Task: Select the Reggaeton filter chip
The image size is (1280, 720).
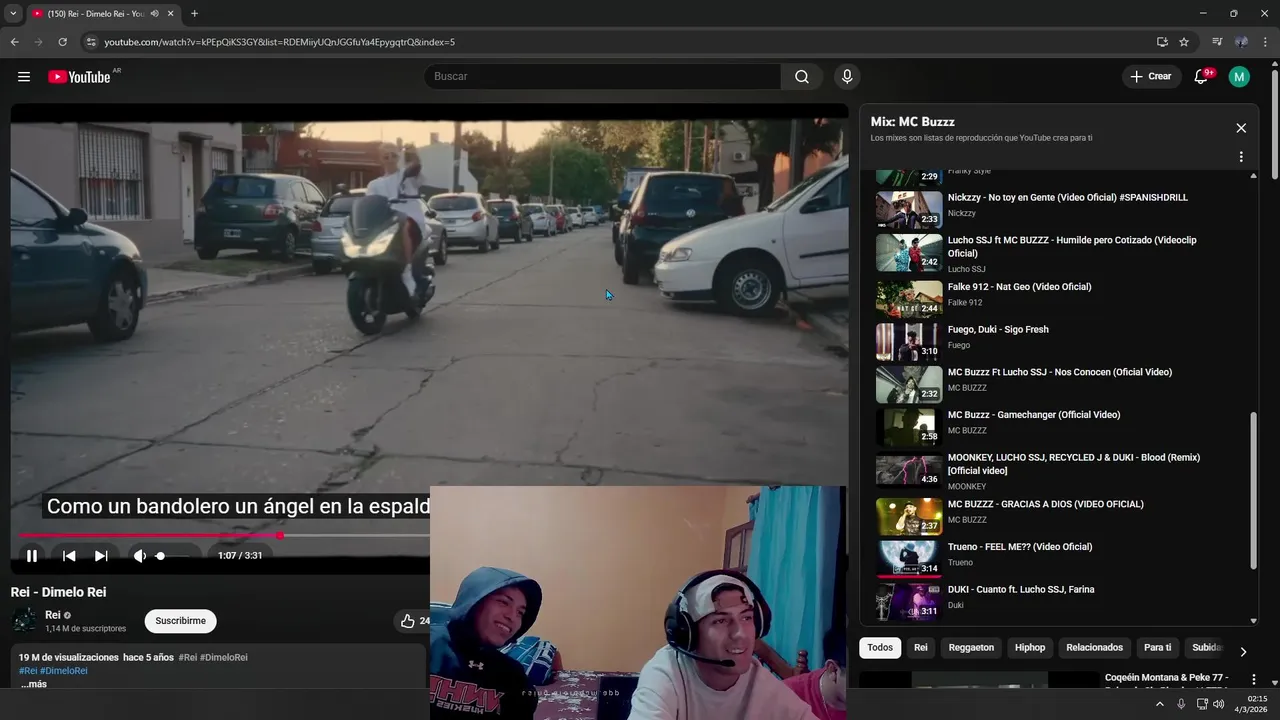Action: click(x=971, y=648)
